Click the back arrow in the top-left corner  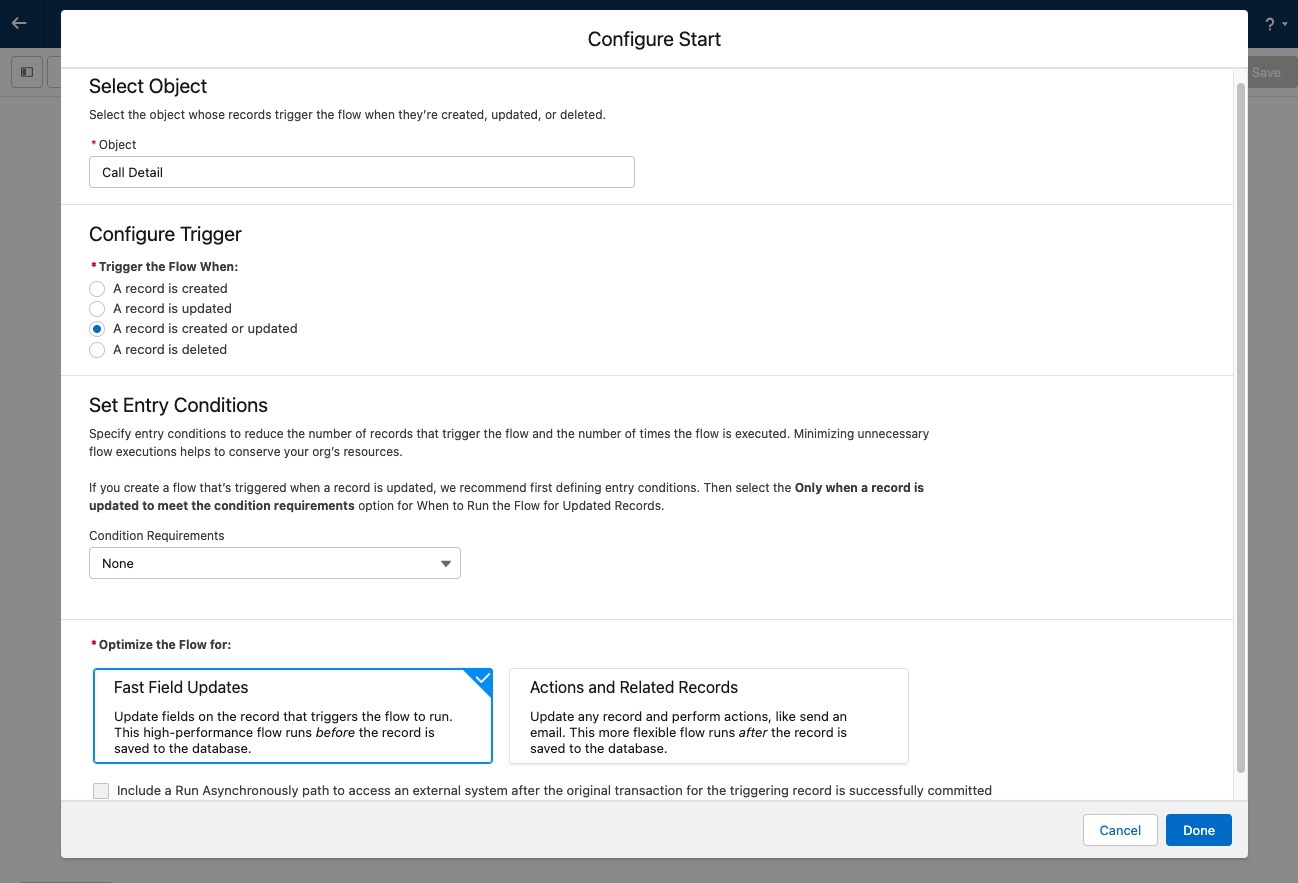point(19,23)
